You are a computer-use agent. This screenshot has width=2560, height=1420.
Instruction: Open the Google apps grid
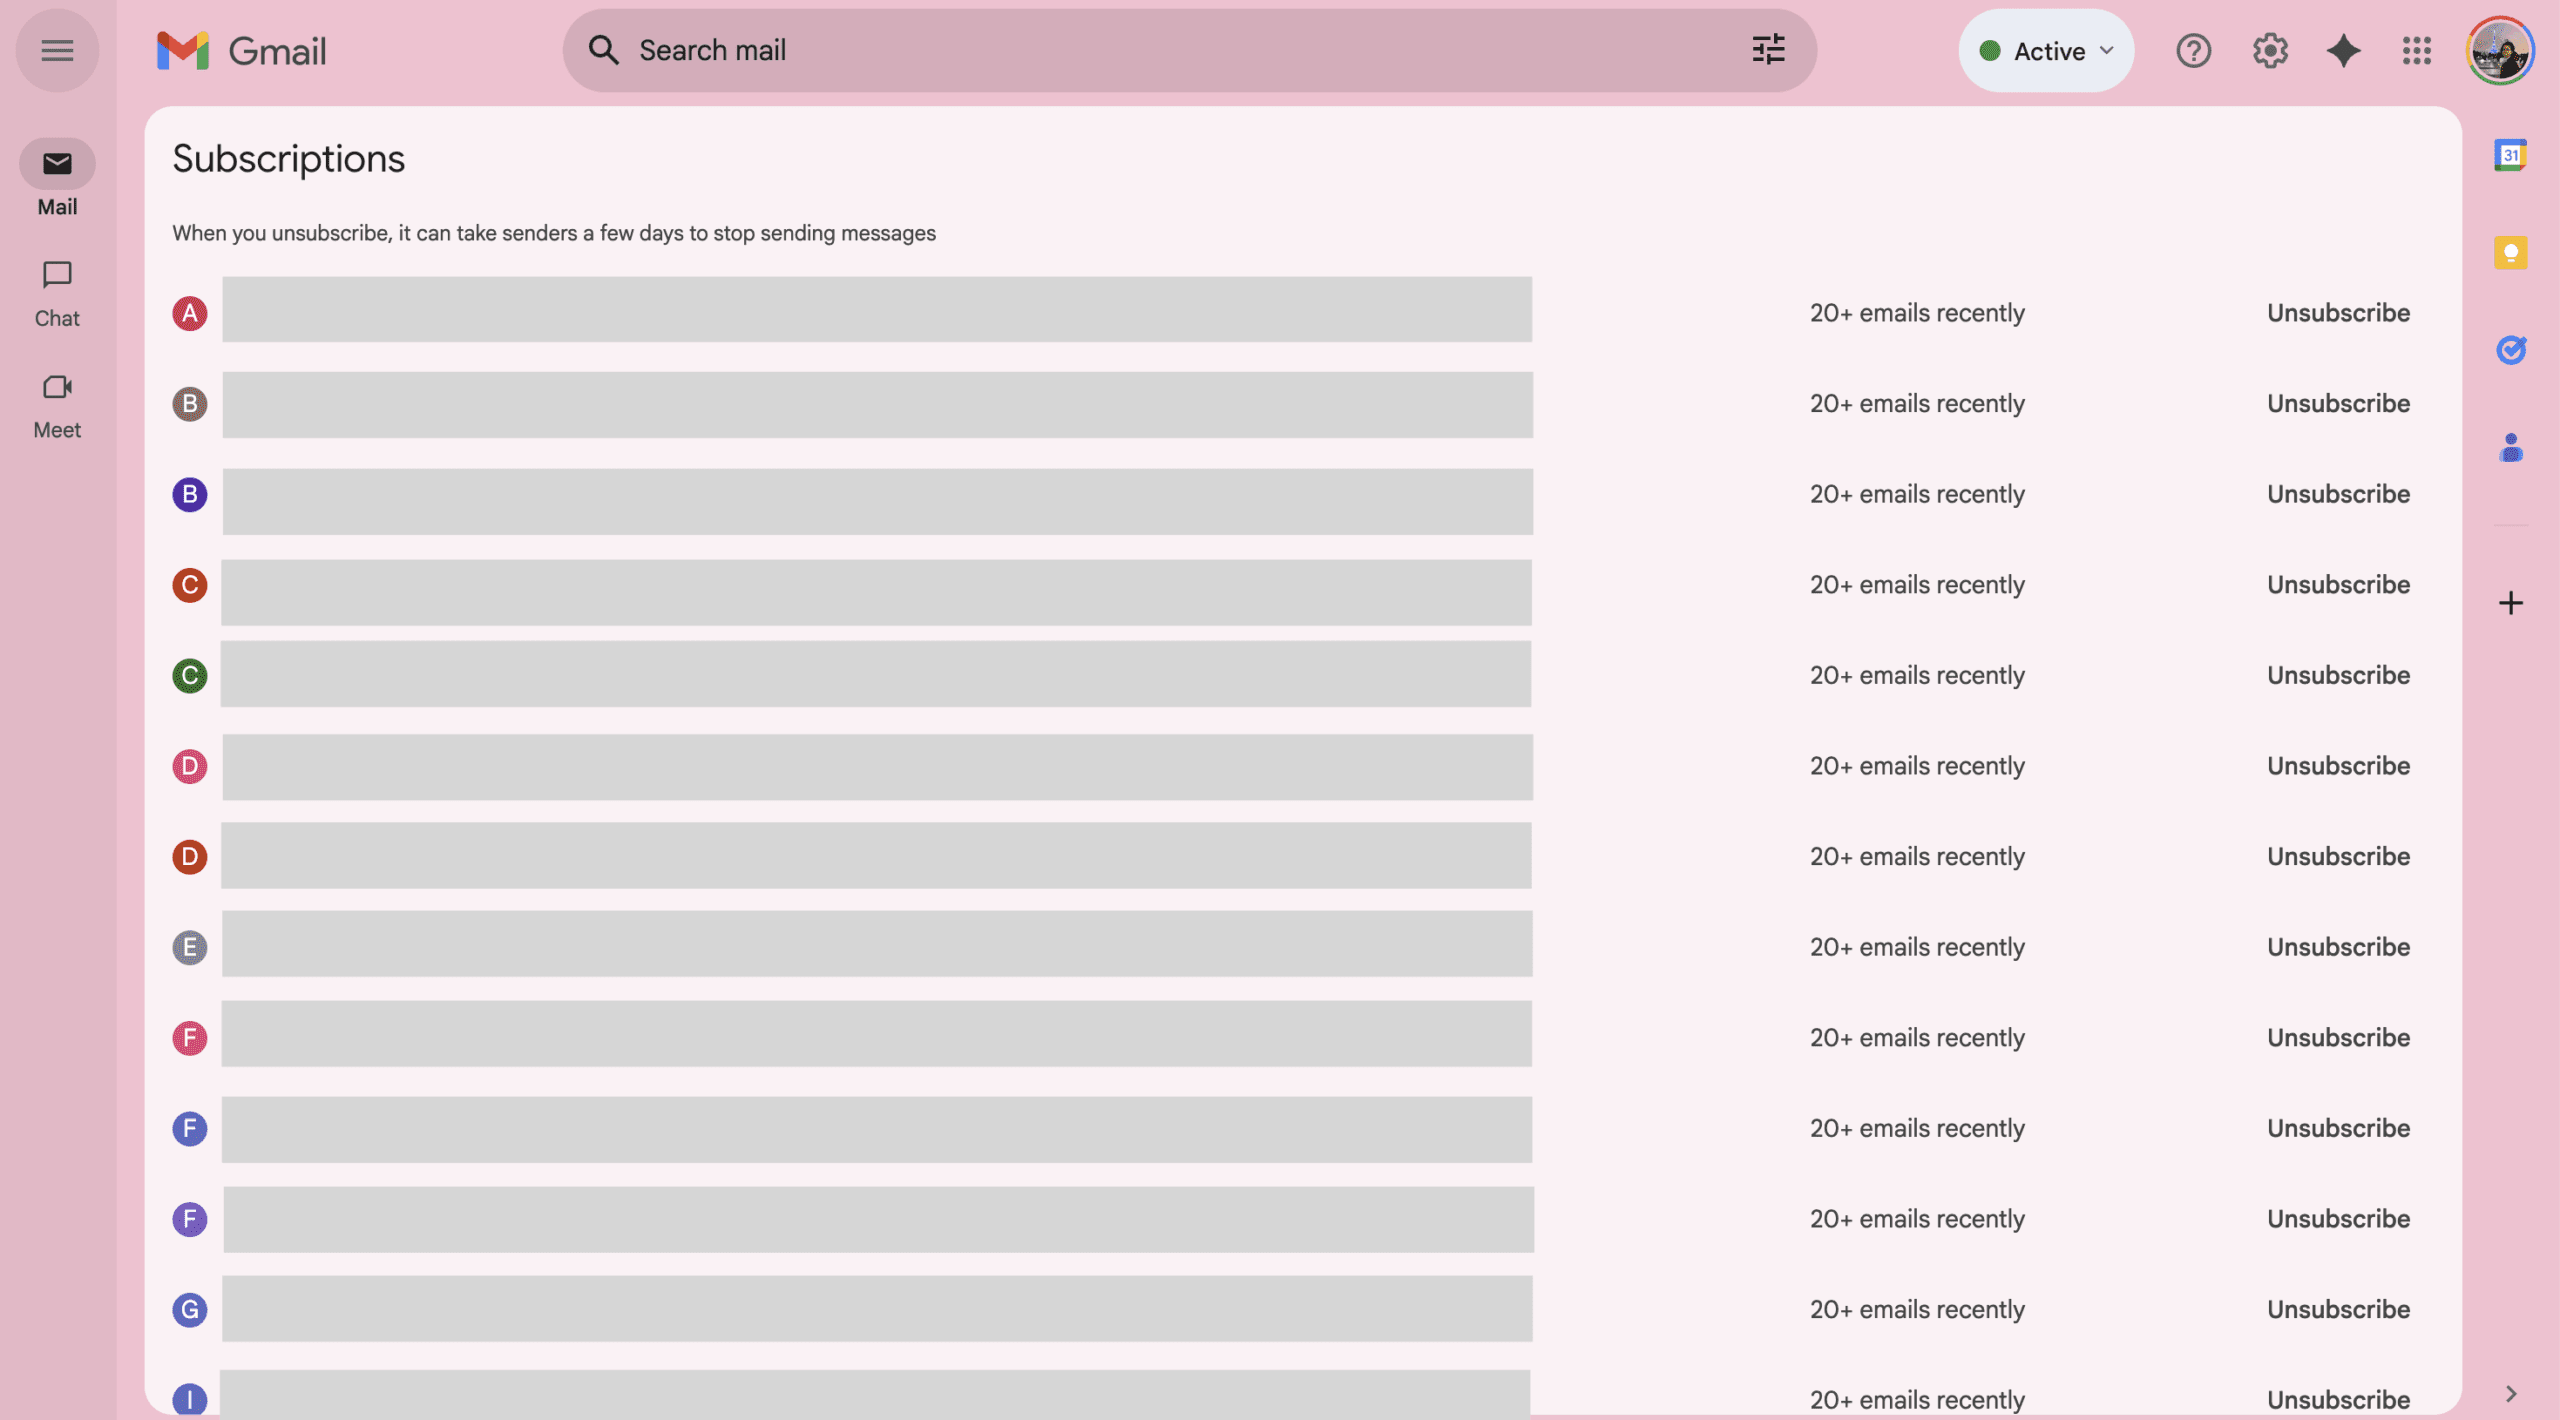2416,50
